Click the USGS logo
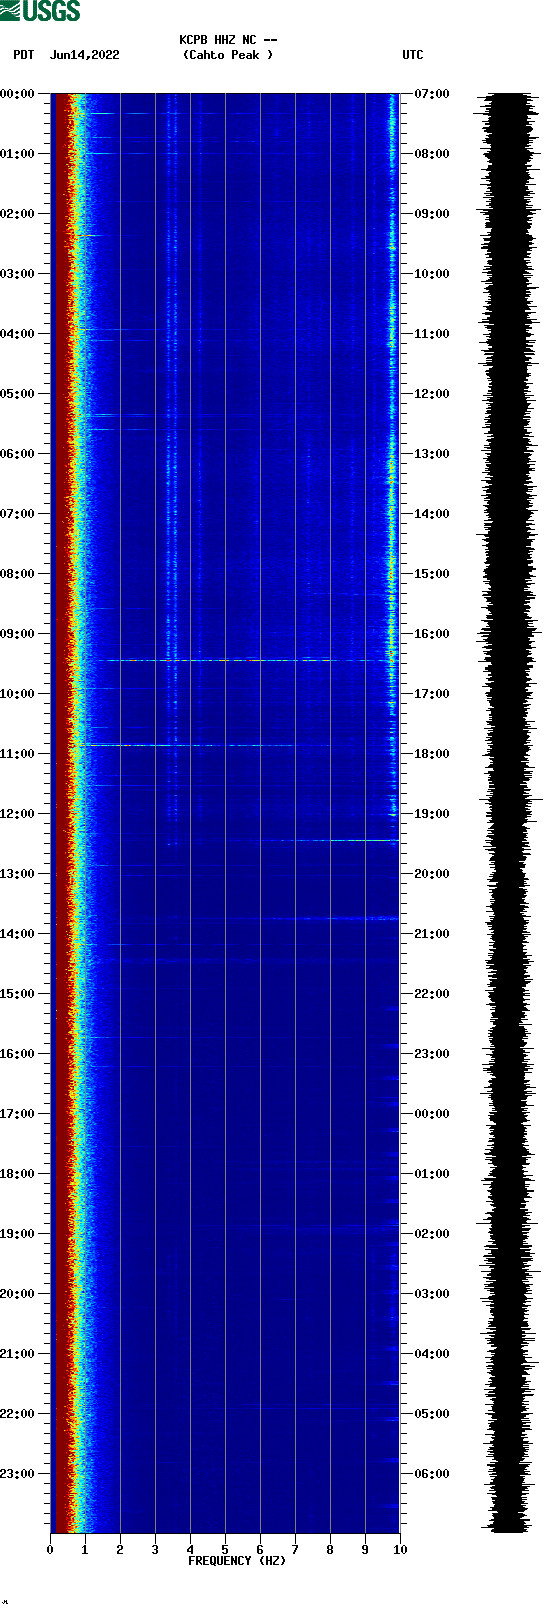Image resolution: width=552 pixels, height=1613 pixels. (x=40, y=11)
